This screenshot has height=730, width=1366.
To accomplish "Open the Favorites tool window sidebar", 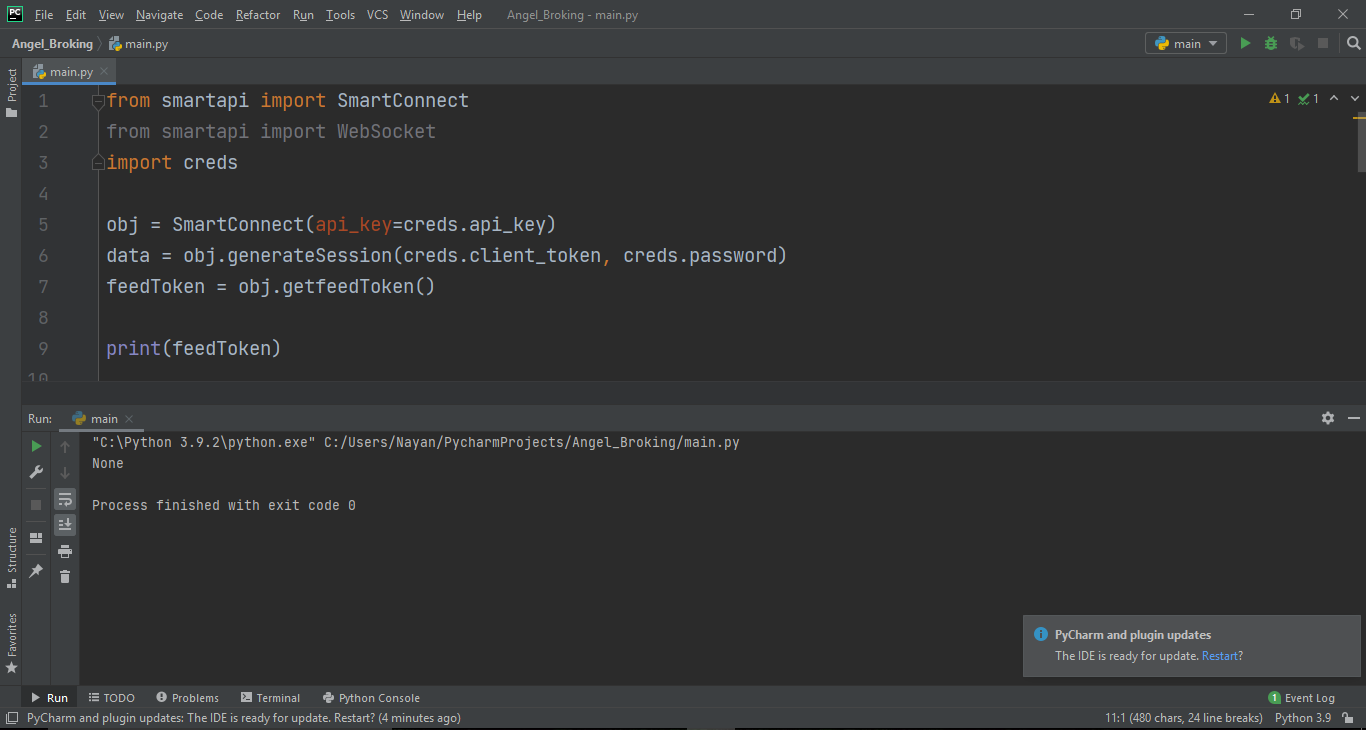I will (x=11, y=642).
